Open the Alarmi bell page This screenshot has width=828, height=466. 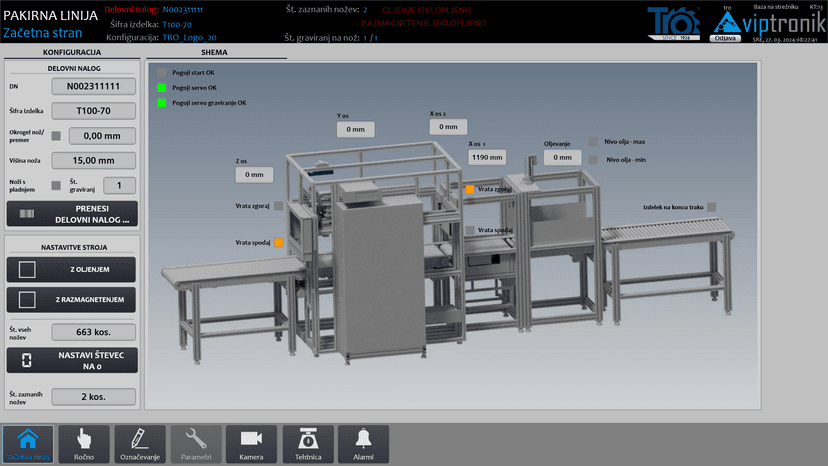(x=363, y=443)
